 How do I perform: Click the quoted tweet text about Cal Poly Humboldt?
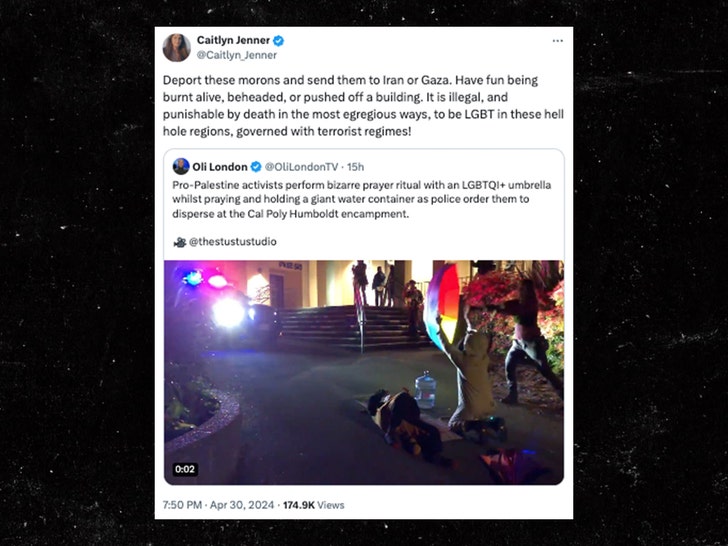tap(362, 199)
